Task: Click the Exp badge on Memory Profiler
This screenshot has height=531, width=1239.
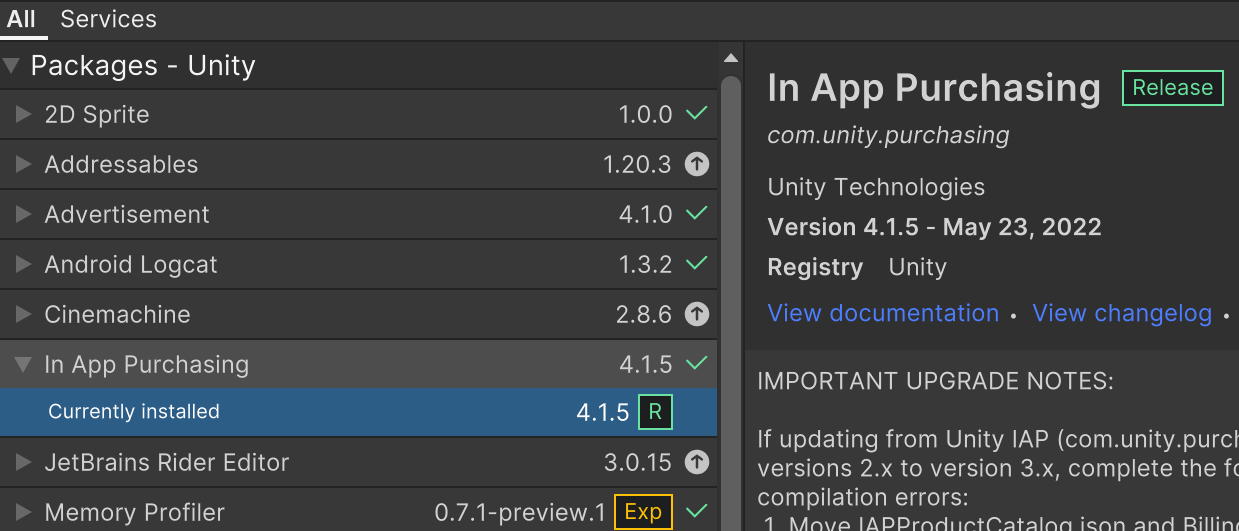Action: (643, 512)
